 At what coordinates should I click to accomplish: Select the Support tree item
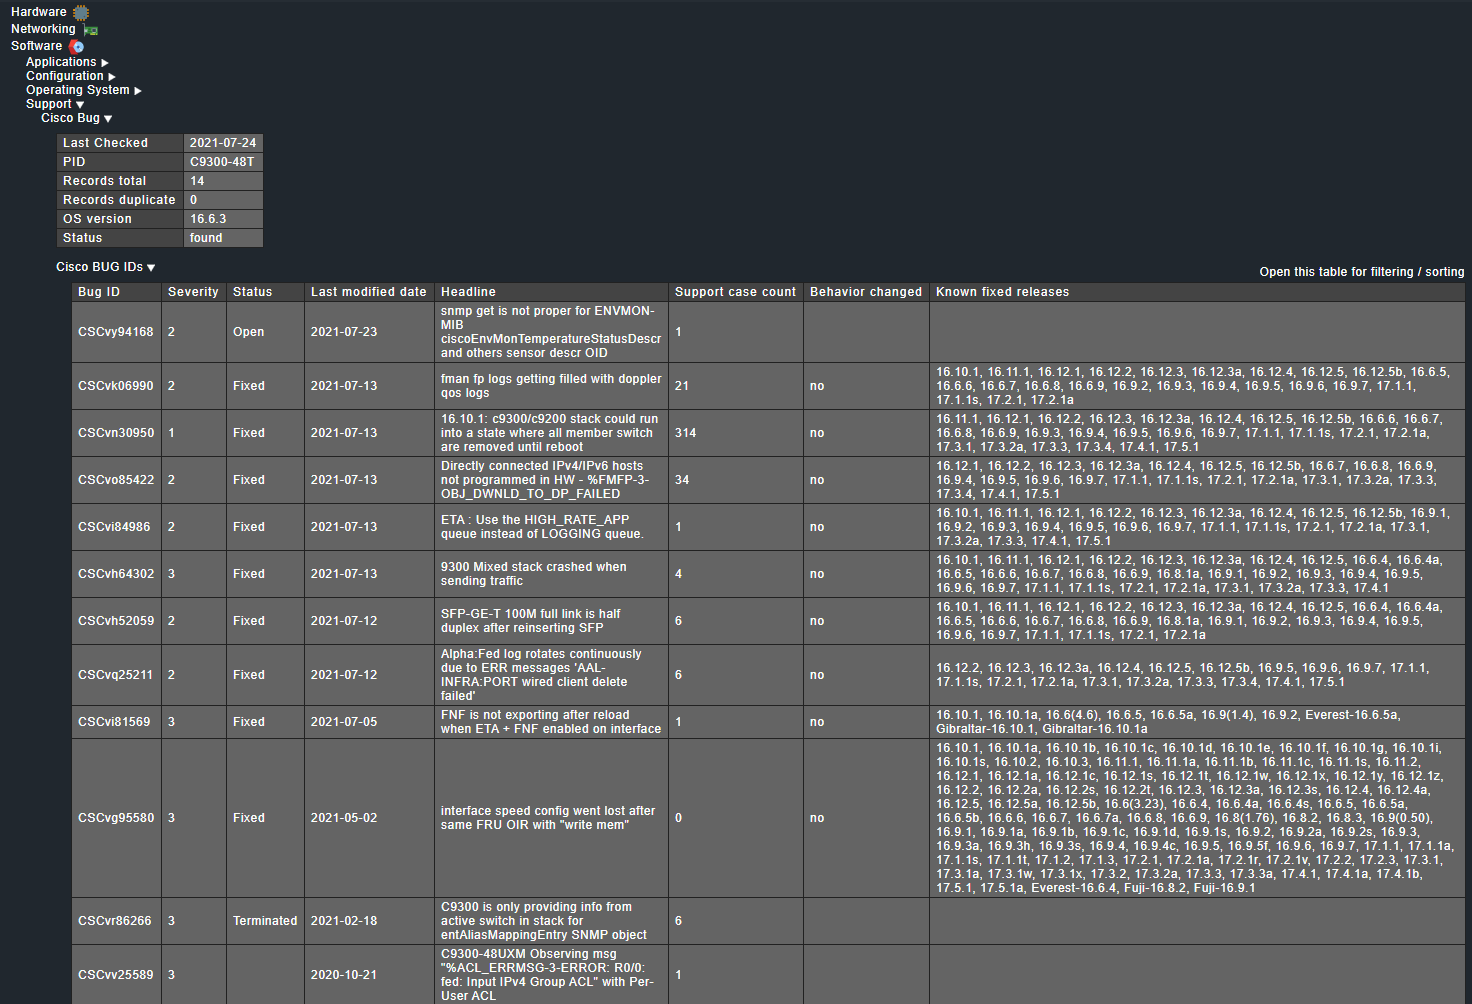coord(49,104)
